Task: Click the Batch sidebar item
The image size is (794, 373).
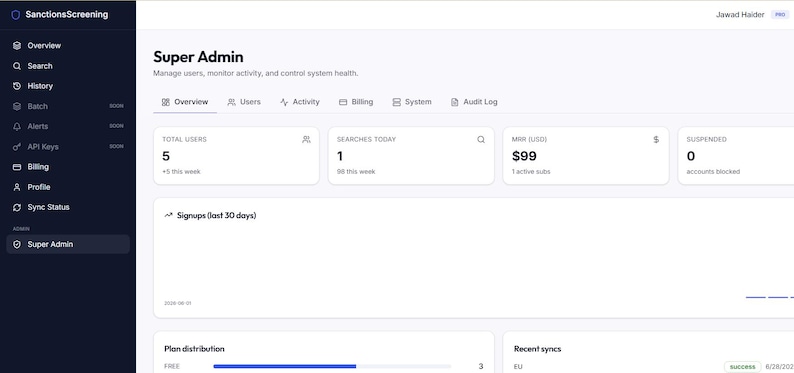Action: (x=68, y=106)
